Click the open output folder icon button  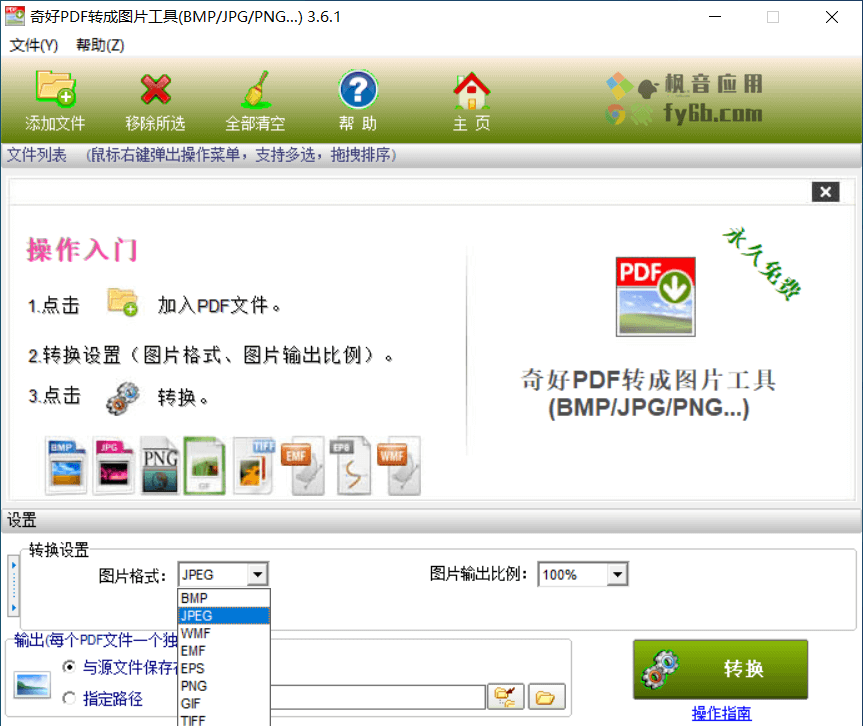coord(546,697)
